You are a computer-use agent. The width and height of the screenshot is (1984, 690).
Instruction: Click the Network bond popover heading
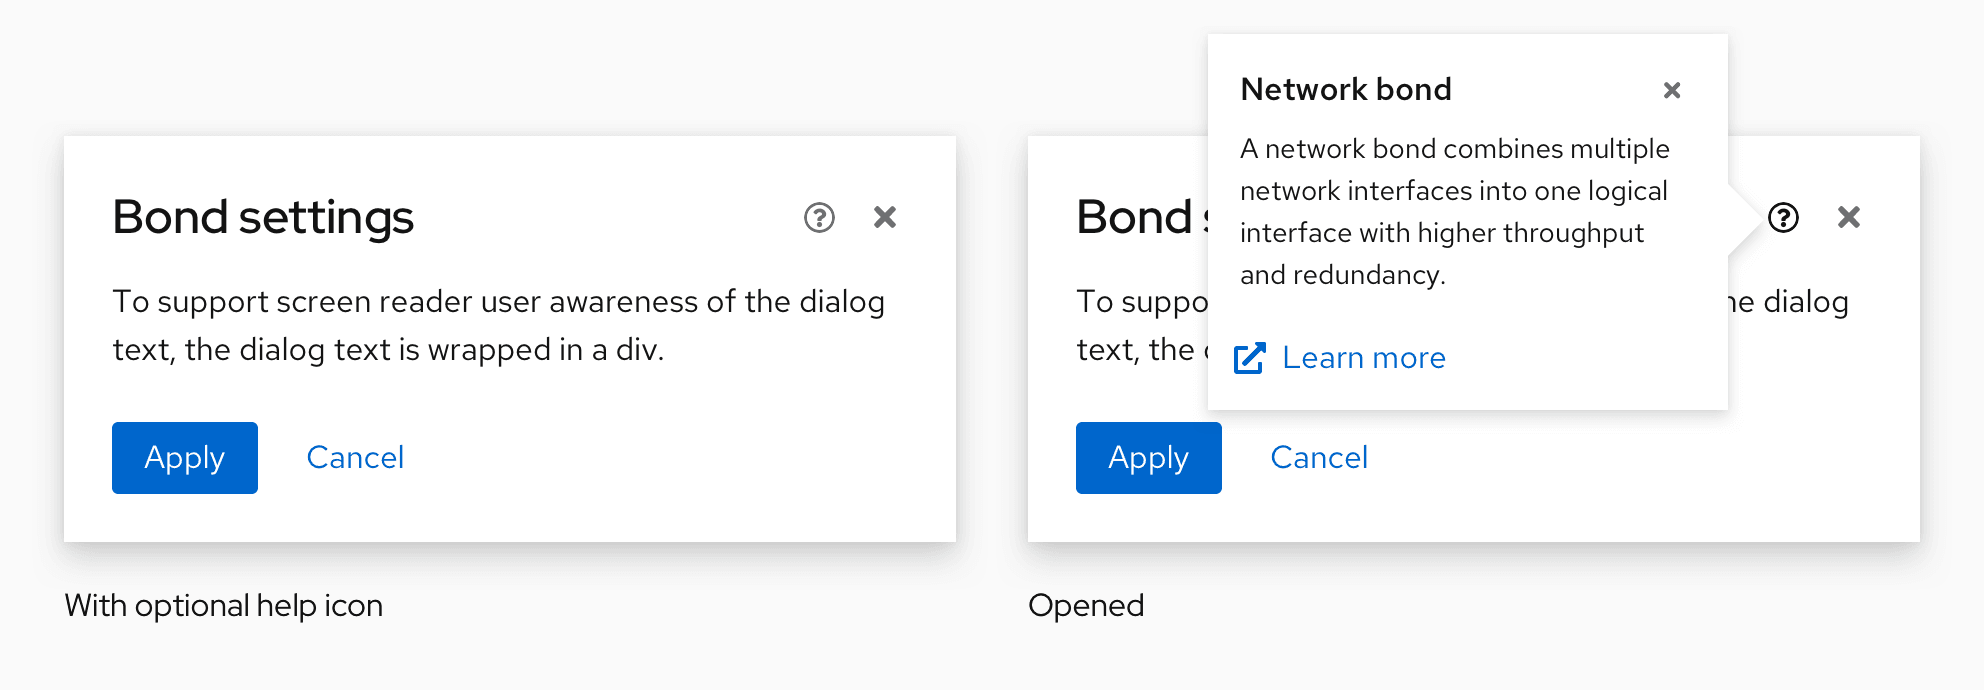(1345, 90)
